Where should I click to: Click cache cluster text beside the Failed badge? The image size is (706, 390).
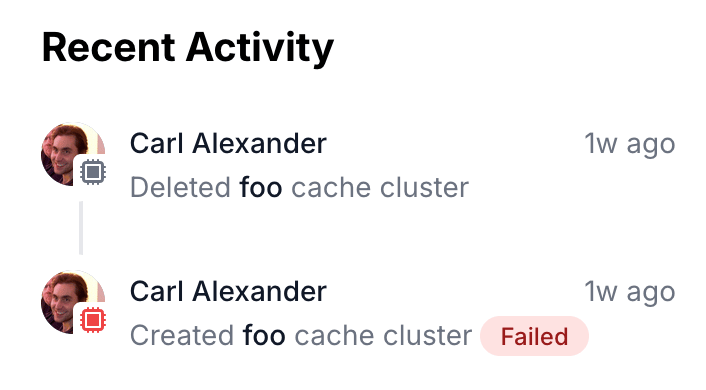(x=383, y=336)
